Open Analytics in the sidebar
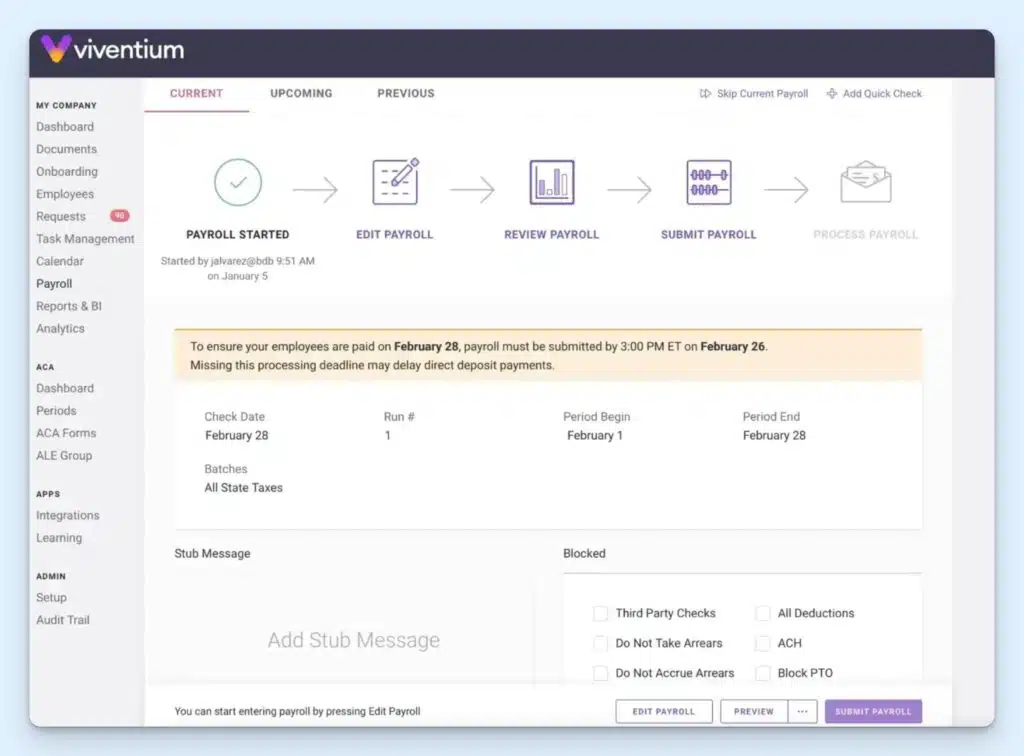The image size is (1024, 756). point(61,328)
